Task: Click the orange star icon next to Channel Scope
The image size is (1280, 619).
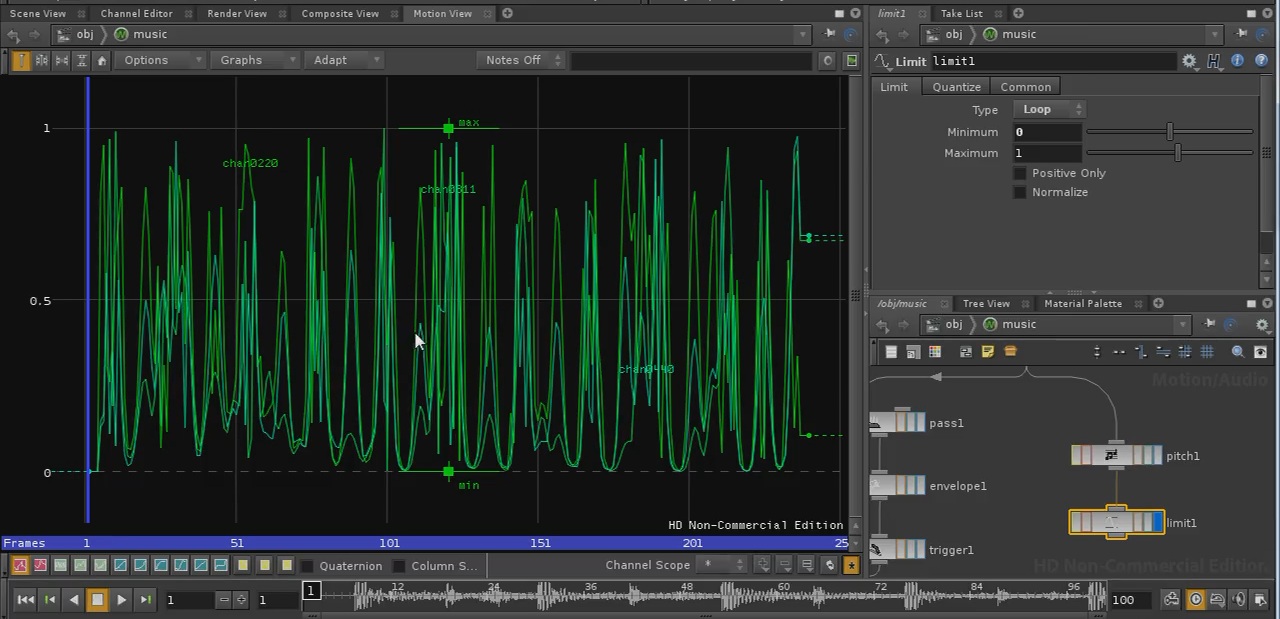Action: click(x=851, y=566)
